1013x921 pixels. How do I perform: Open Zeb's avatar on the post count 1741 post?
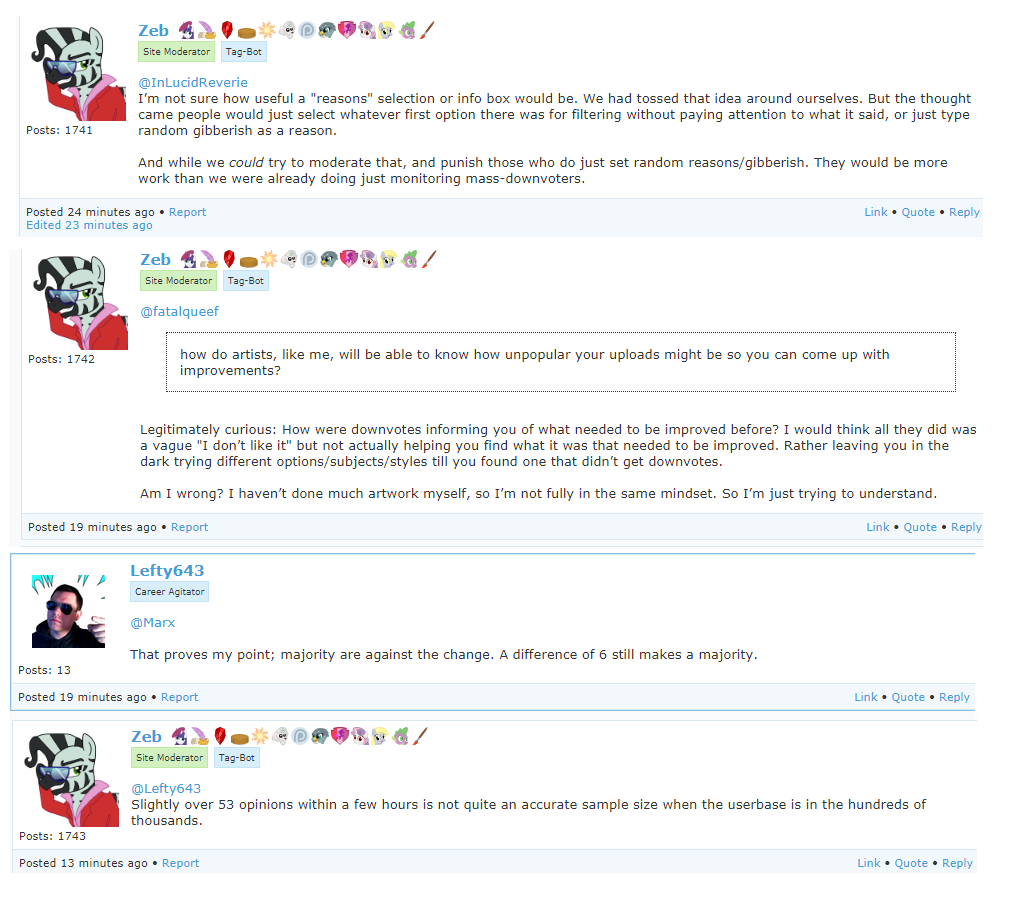(79, 73)
